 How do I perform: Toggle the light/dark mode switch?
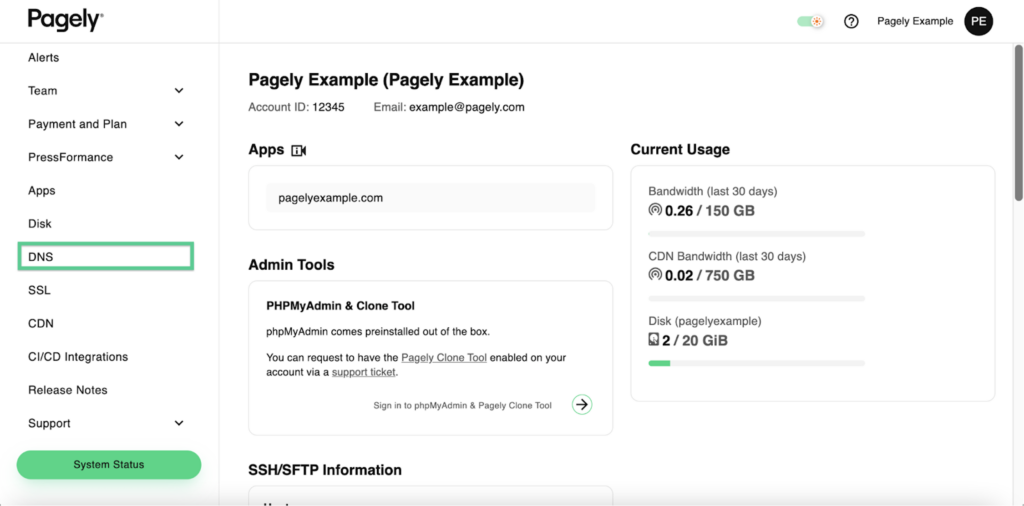point(810,21)
